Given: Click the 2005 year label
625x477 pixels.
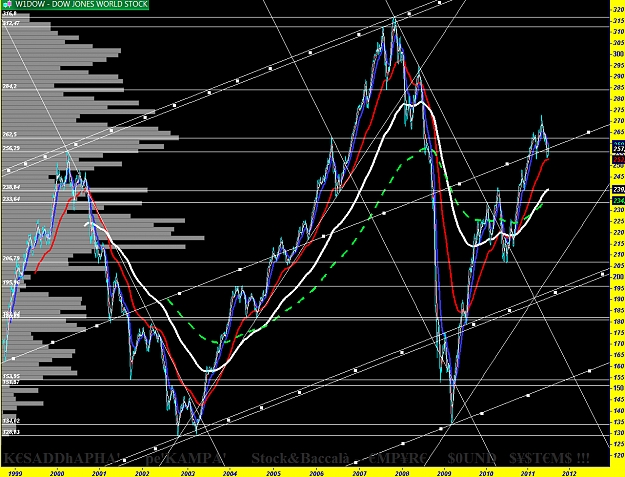Looking at the screenshot, I should [x=273, y=473].
